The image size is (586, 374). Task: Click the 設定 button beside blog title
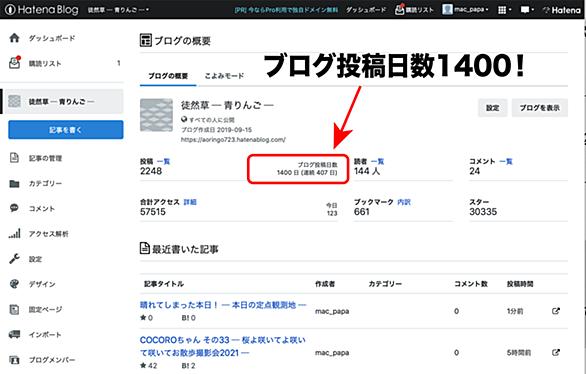(x=492, y=108)
